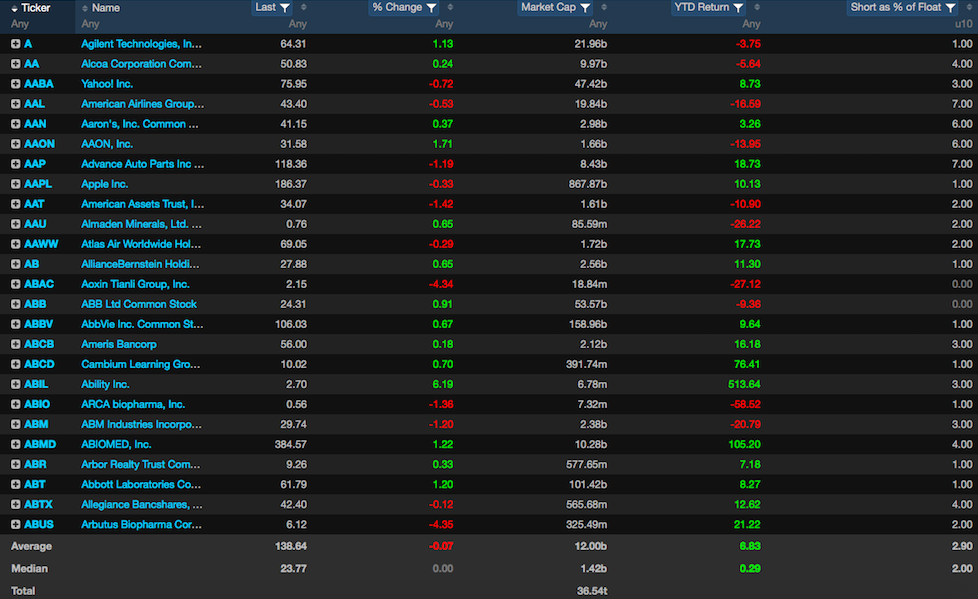Viewport: 978px width, 599px height.
Task: Sort by the Name column header
Action: 106,8
